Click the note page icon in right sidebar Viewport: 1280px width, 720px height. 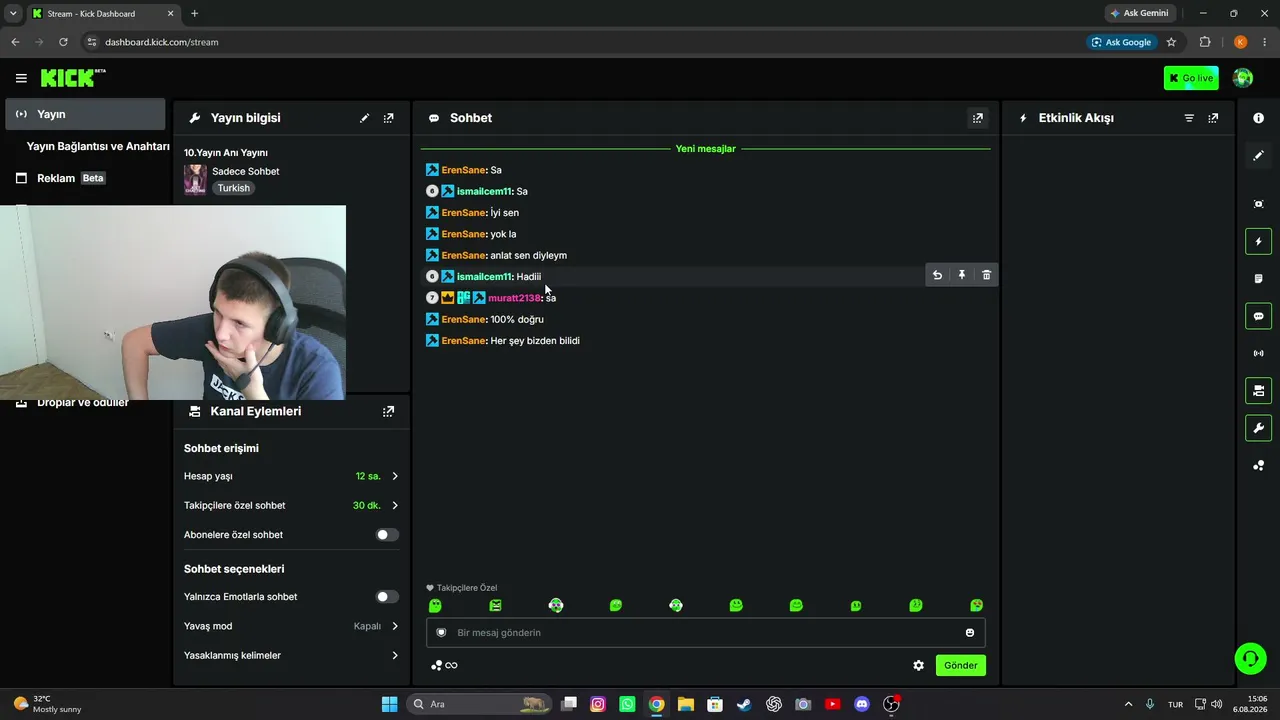point(1258,279)
